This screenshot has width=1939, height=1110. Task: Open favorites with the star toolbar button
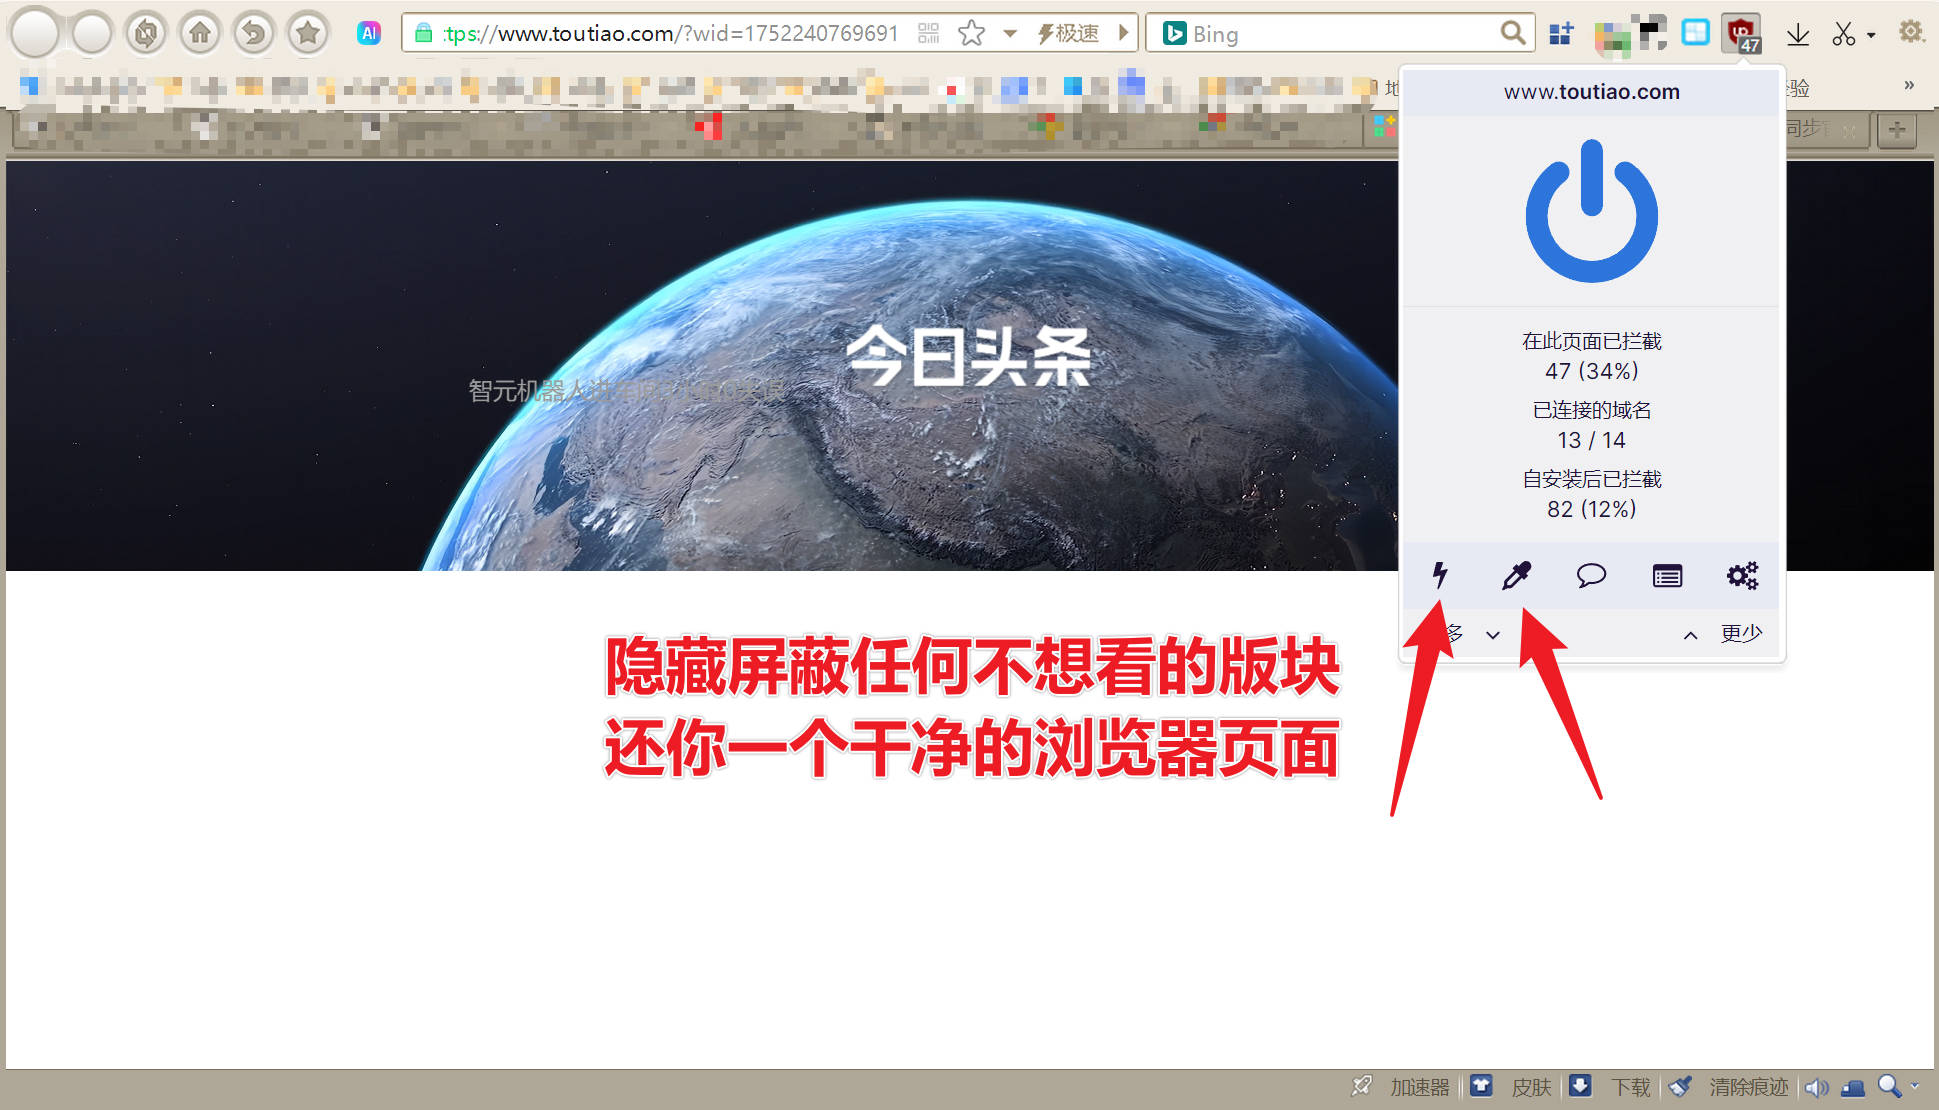(308, 34)
